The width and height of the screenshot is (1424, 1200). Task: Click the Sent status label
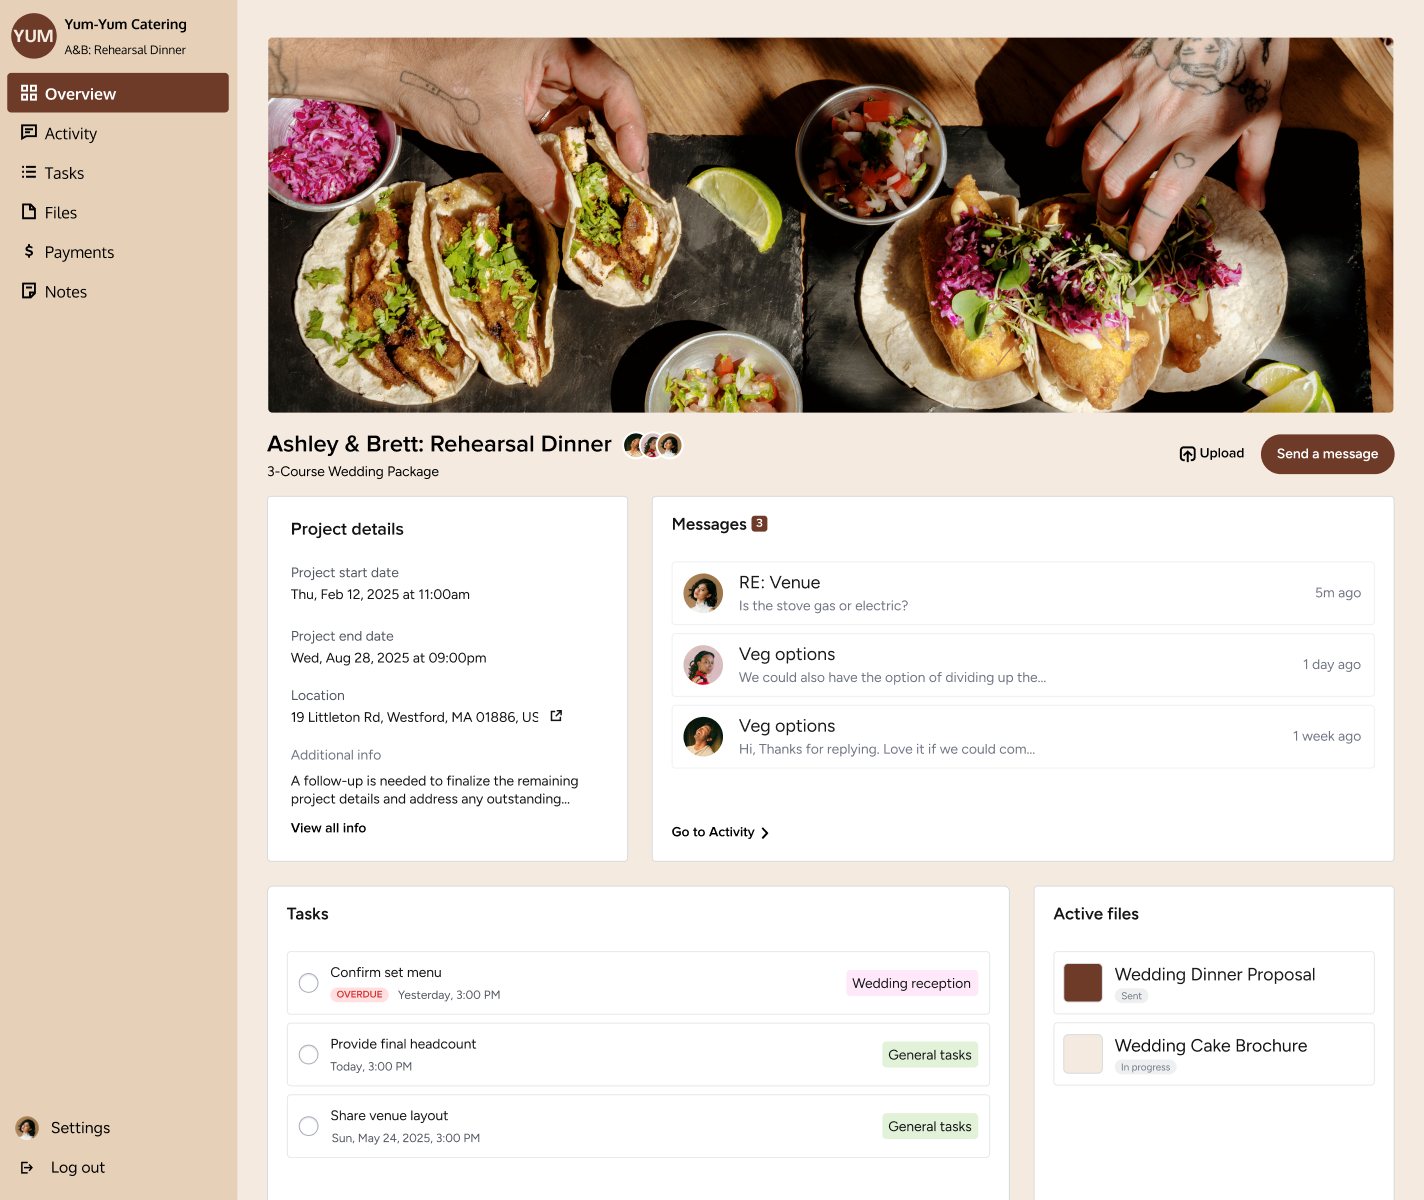[1131, 996]
